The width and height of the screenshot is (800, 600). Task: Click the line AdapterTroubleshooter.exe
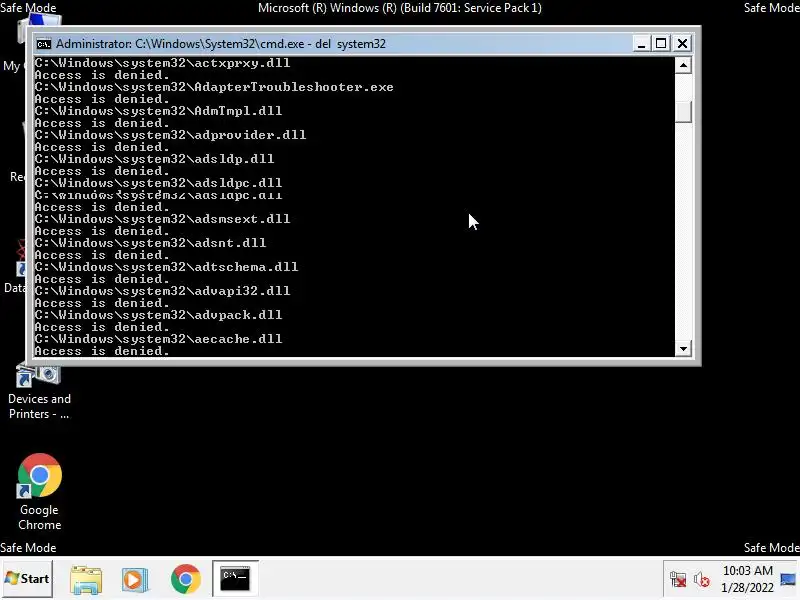214,87
